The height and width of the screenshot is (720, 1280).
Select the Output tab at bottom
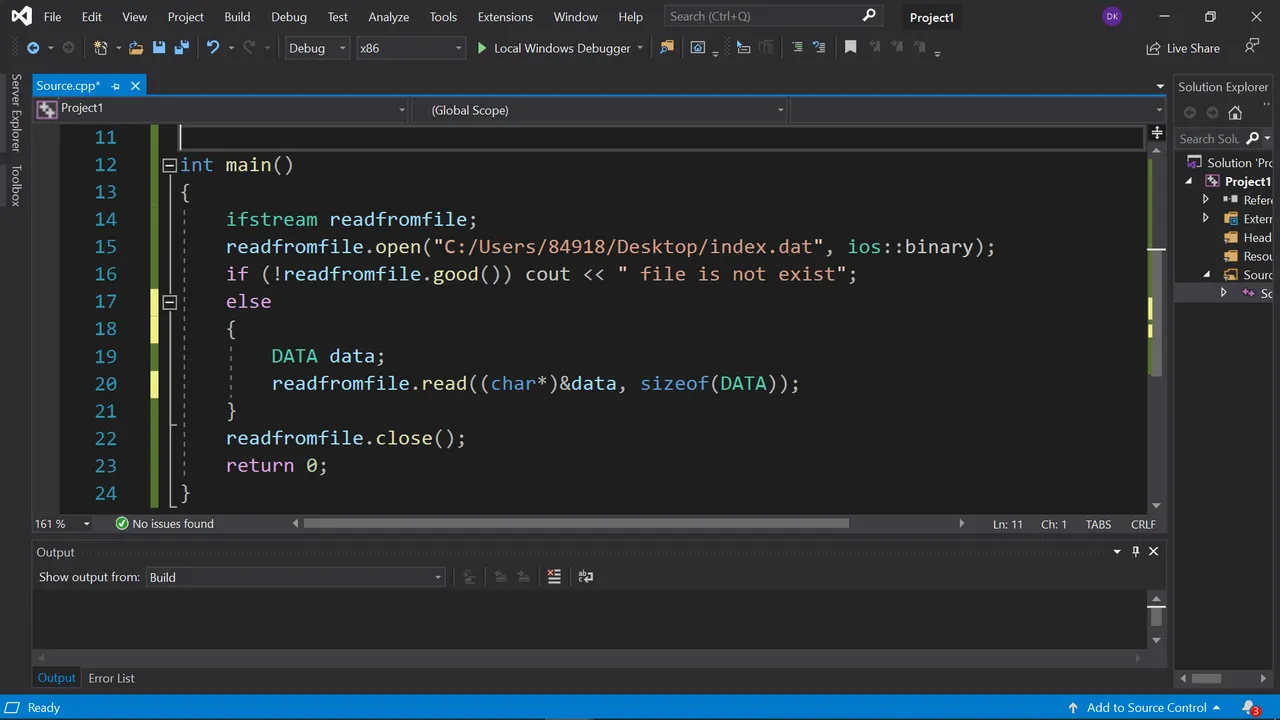(x=56, y=678)
